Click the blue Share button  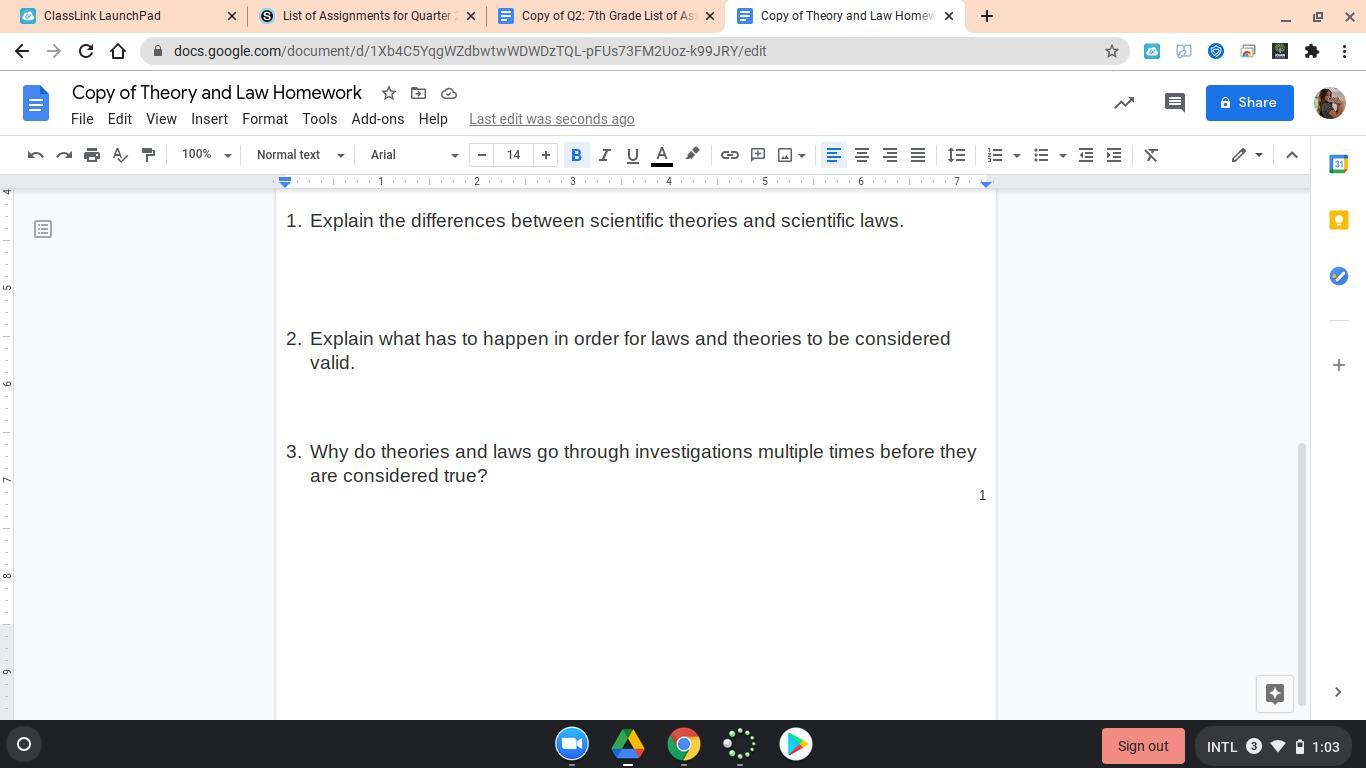[x=1249, y=102]
